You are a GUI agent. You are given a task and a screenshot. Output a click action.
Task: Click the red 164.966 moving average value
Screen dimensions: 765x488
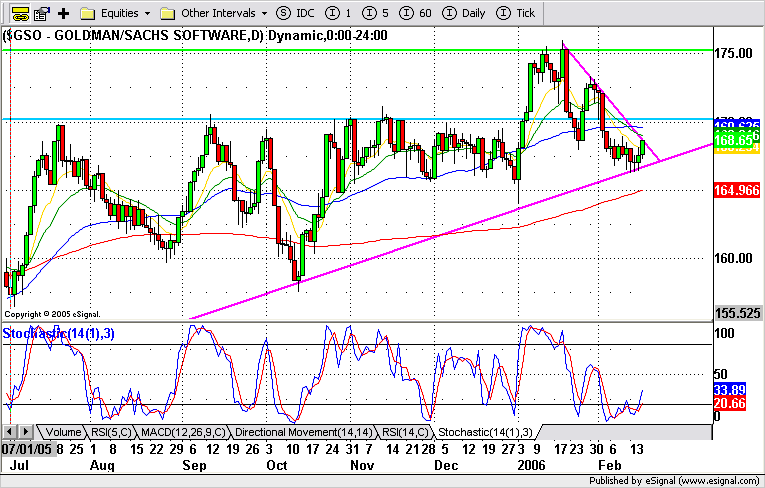(x=737, y=190)
